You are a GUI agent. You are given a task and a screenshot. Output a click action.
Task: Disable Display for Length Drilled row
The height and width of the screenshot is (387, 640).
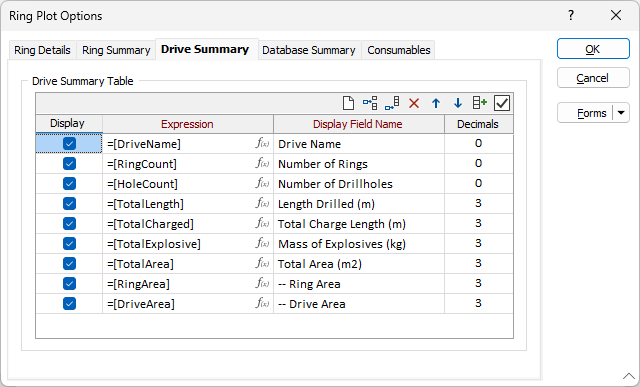[69, 204]
